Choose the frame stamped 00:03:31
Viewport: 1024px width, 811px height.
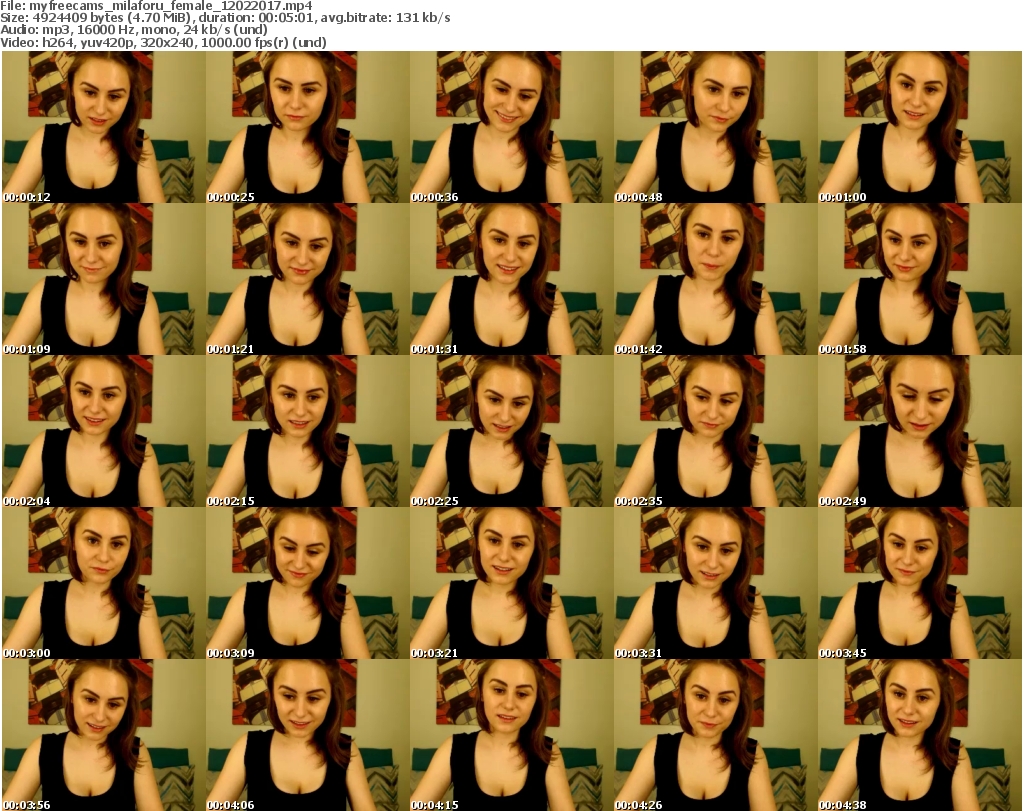716,583
